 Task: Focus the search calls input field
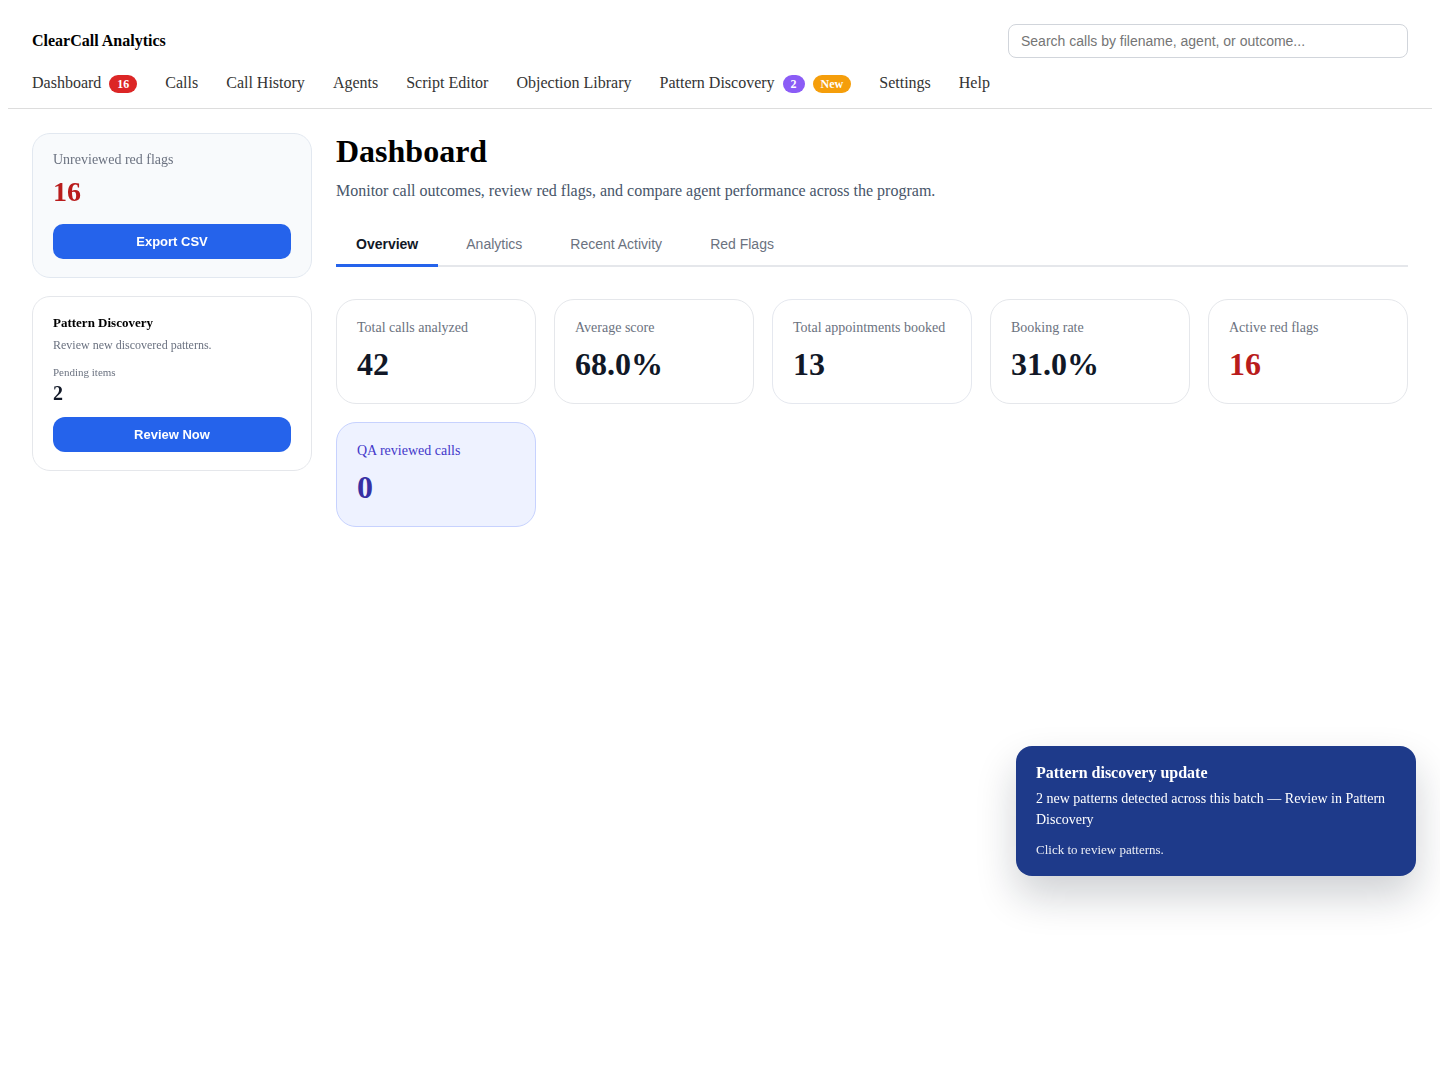(1208, 41)
